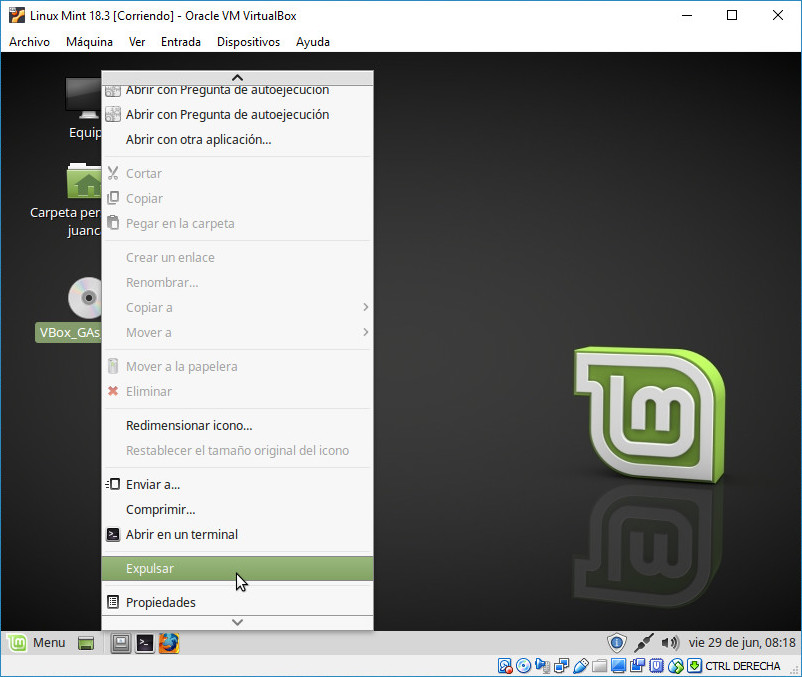This screenshot has width=802, height=677.
Task: Click the VirtualBox display status icon
Action: tap(618, 666)
